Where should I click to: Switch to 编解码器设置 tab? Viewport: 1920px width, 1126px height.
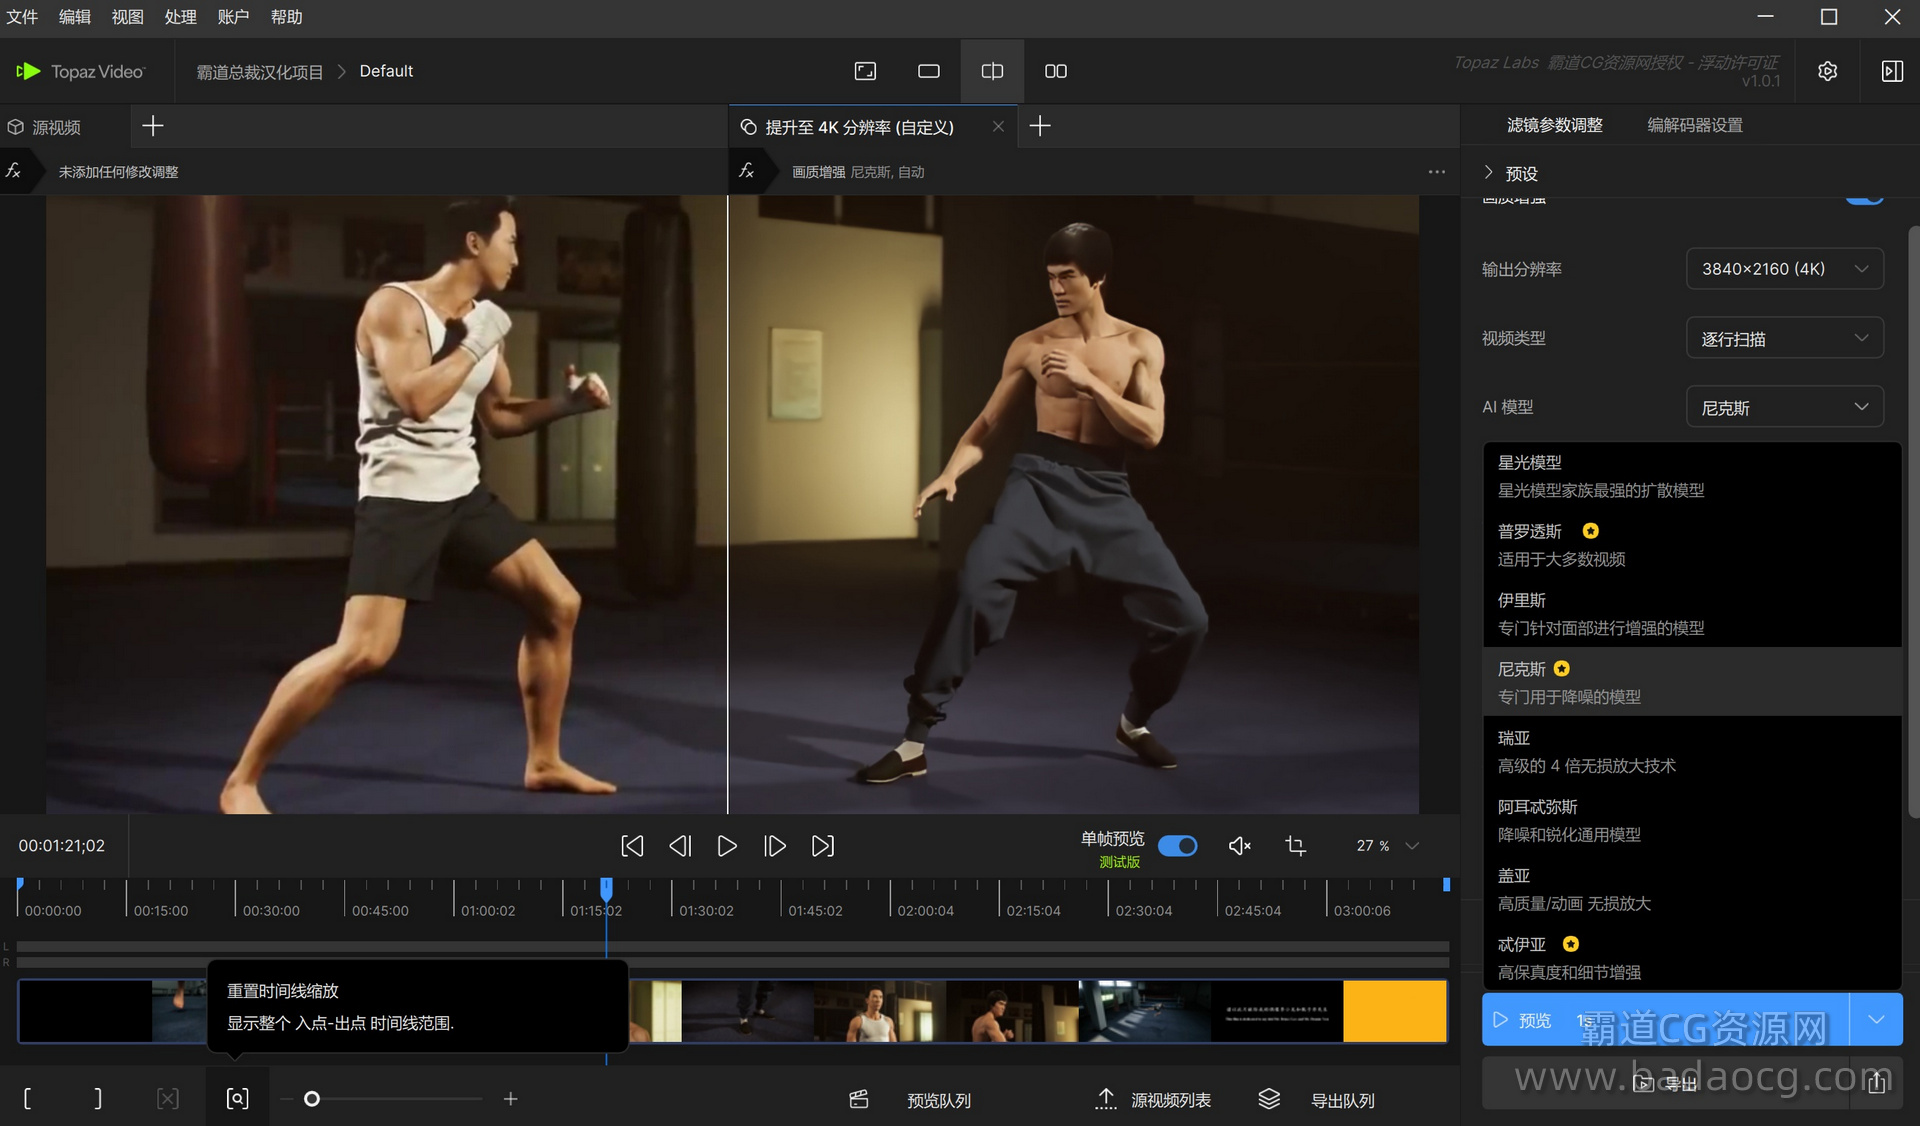click(1694, 125)
